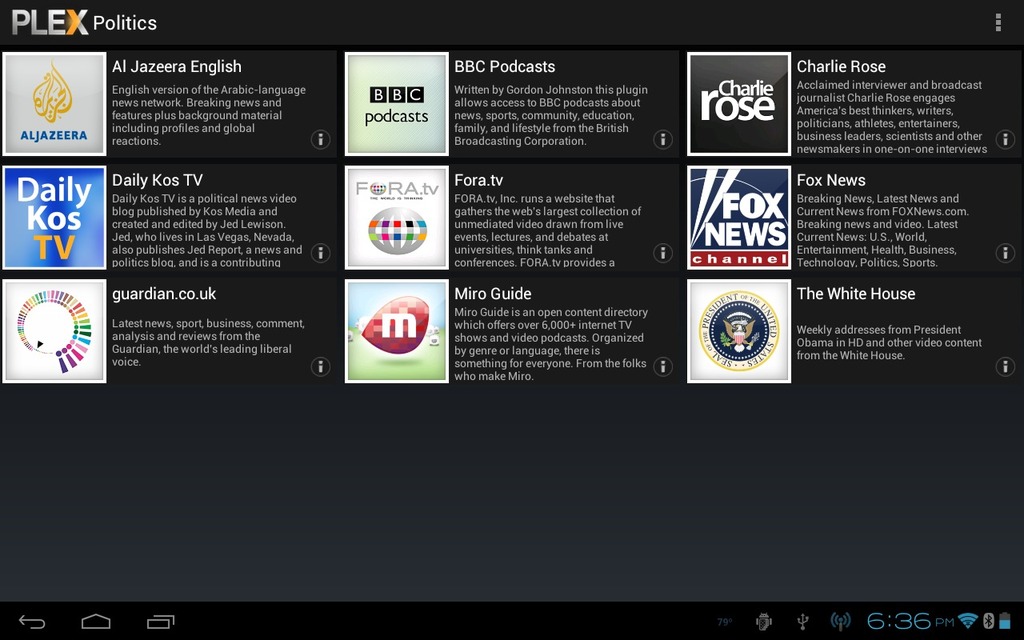This screenshot has height=640, width=1024.
Task: Show Fora.tv channel details icon
Action: (662, 253)
